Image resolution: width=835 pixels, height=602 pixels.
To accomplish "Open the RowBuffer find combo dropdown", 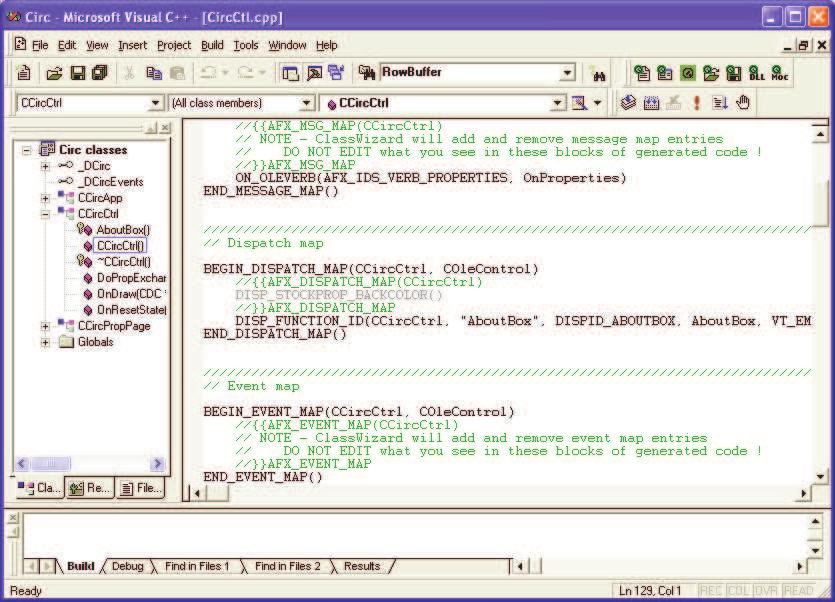I will [567, 72].
